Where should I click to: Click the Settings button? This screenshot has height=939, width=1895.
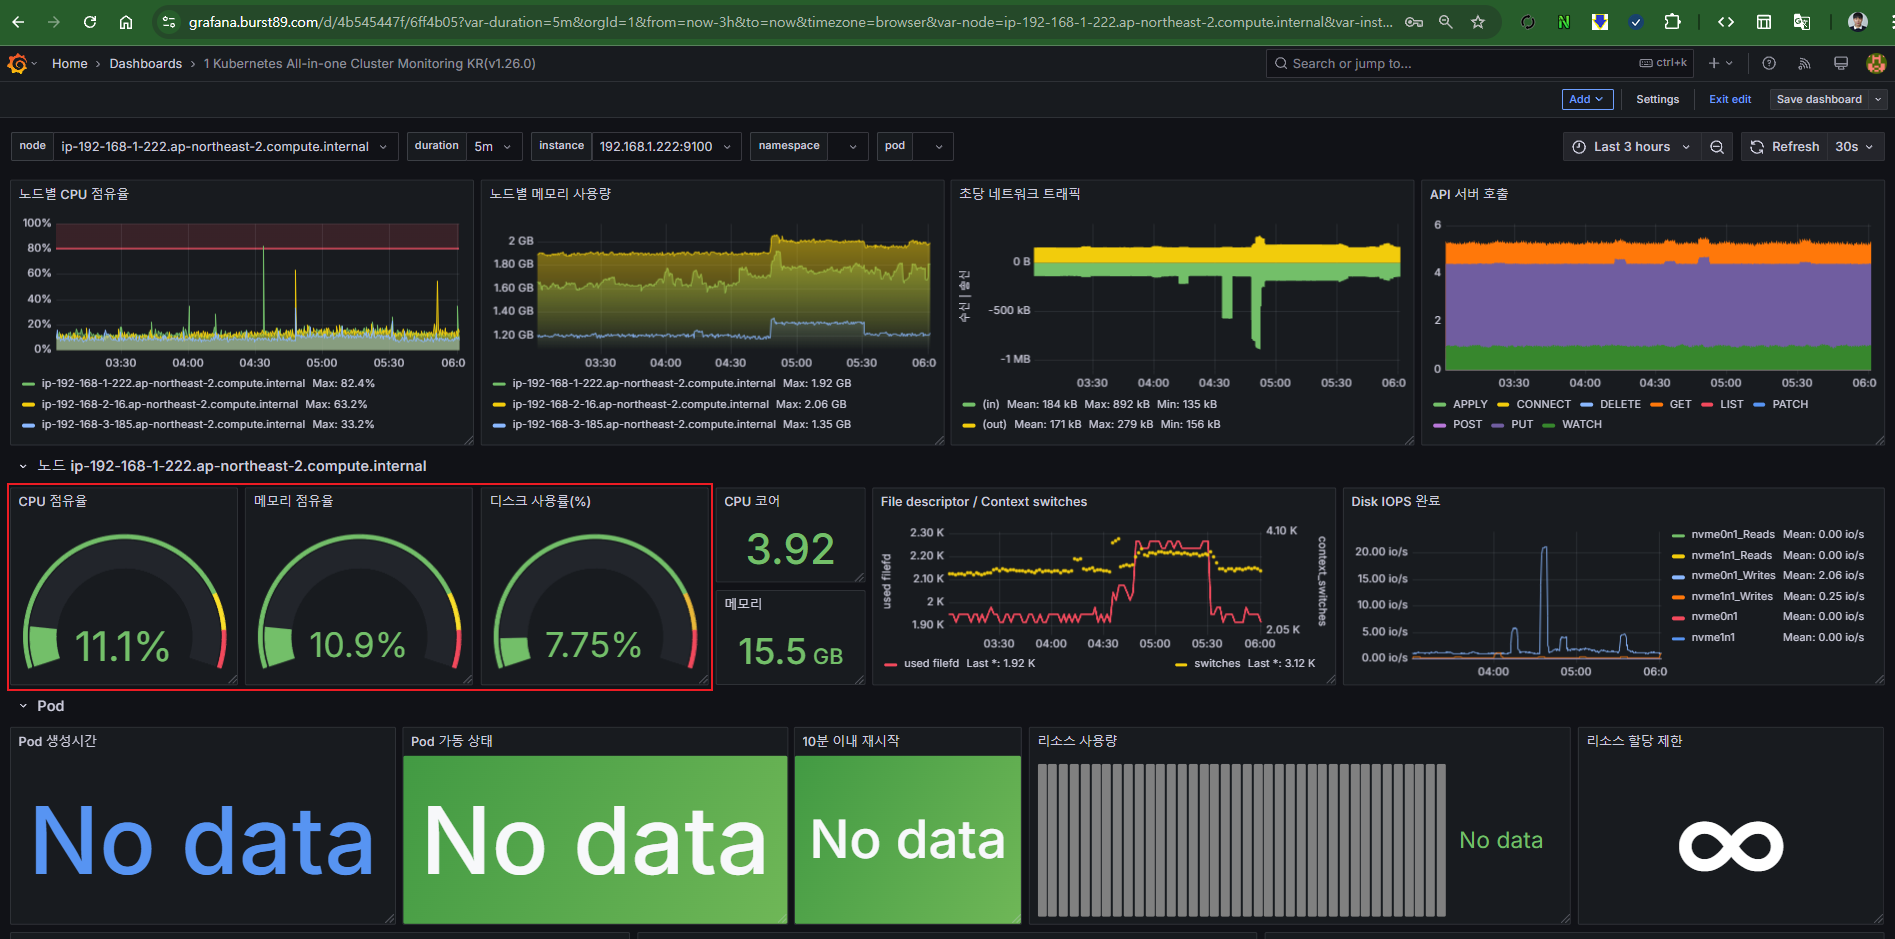(1658, 99)
